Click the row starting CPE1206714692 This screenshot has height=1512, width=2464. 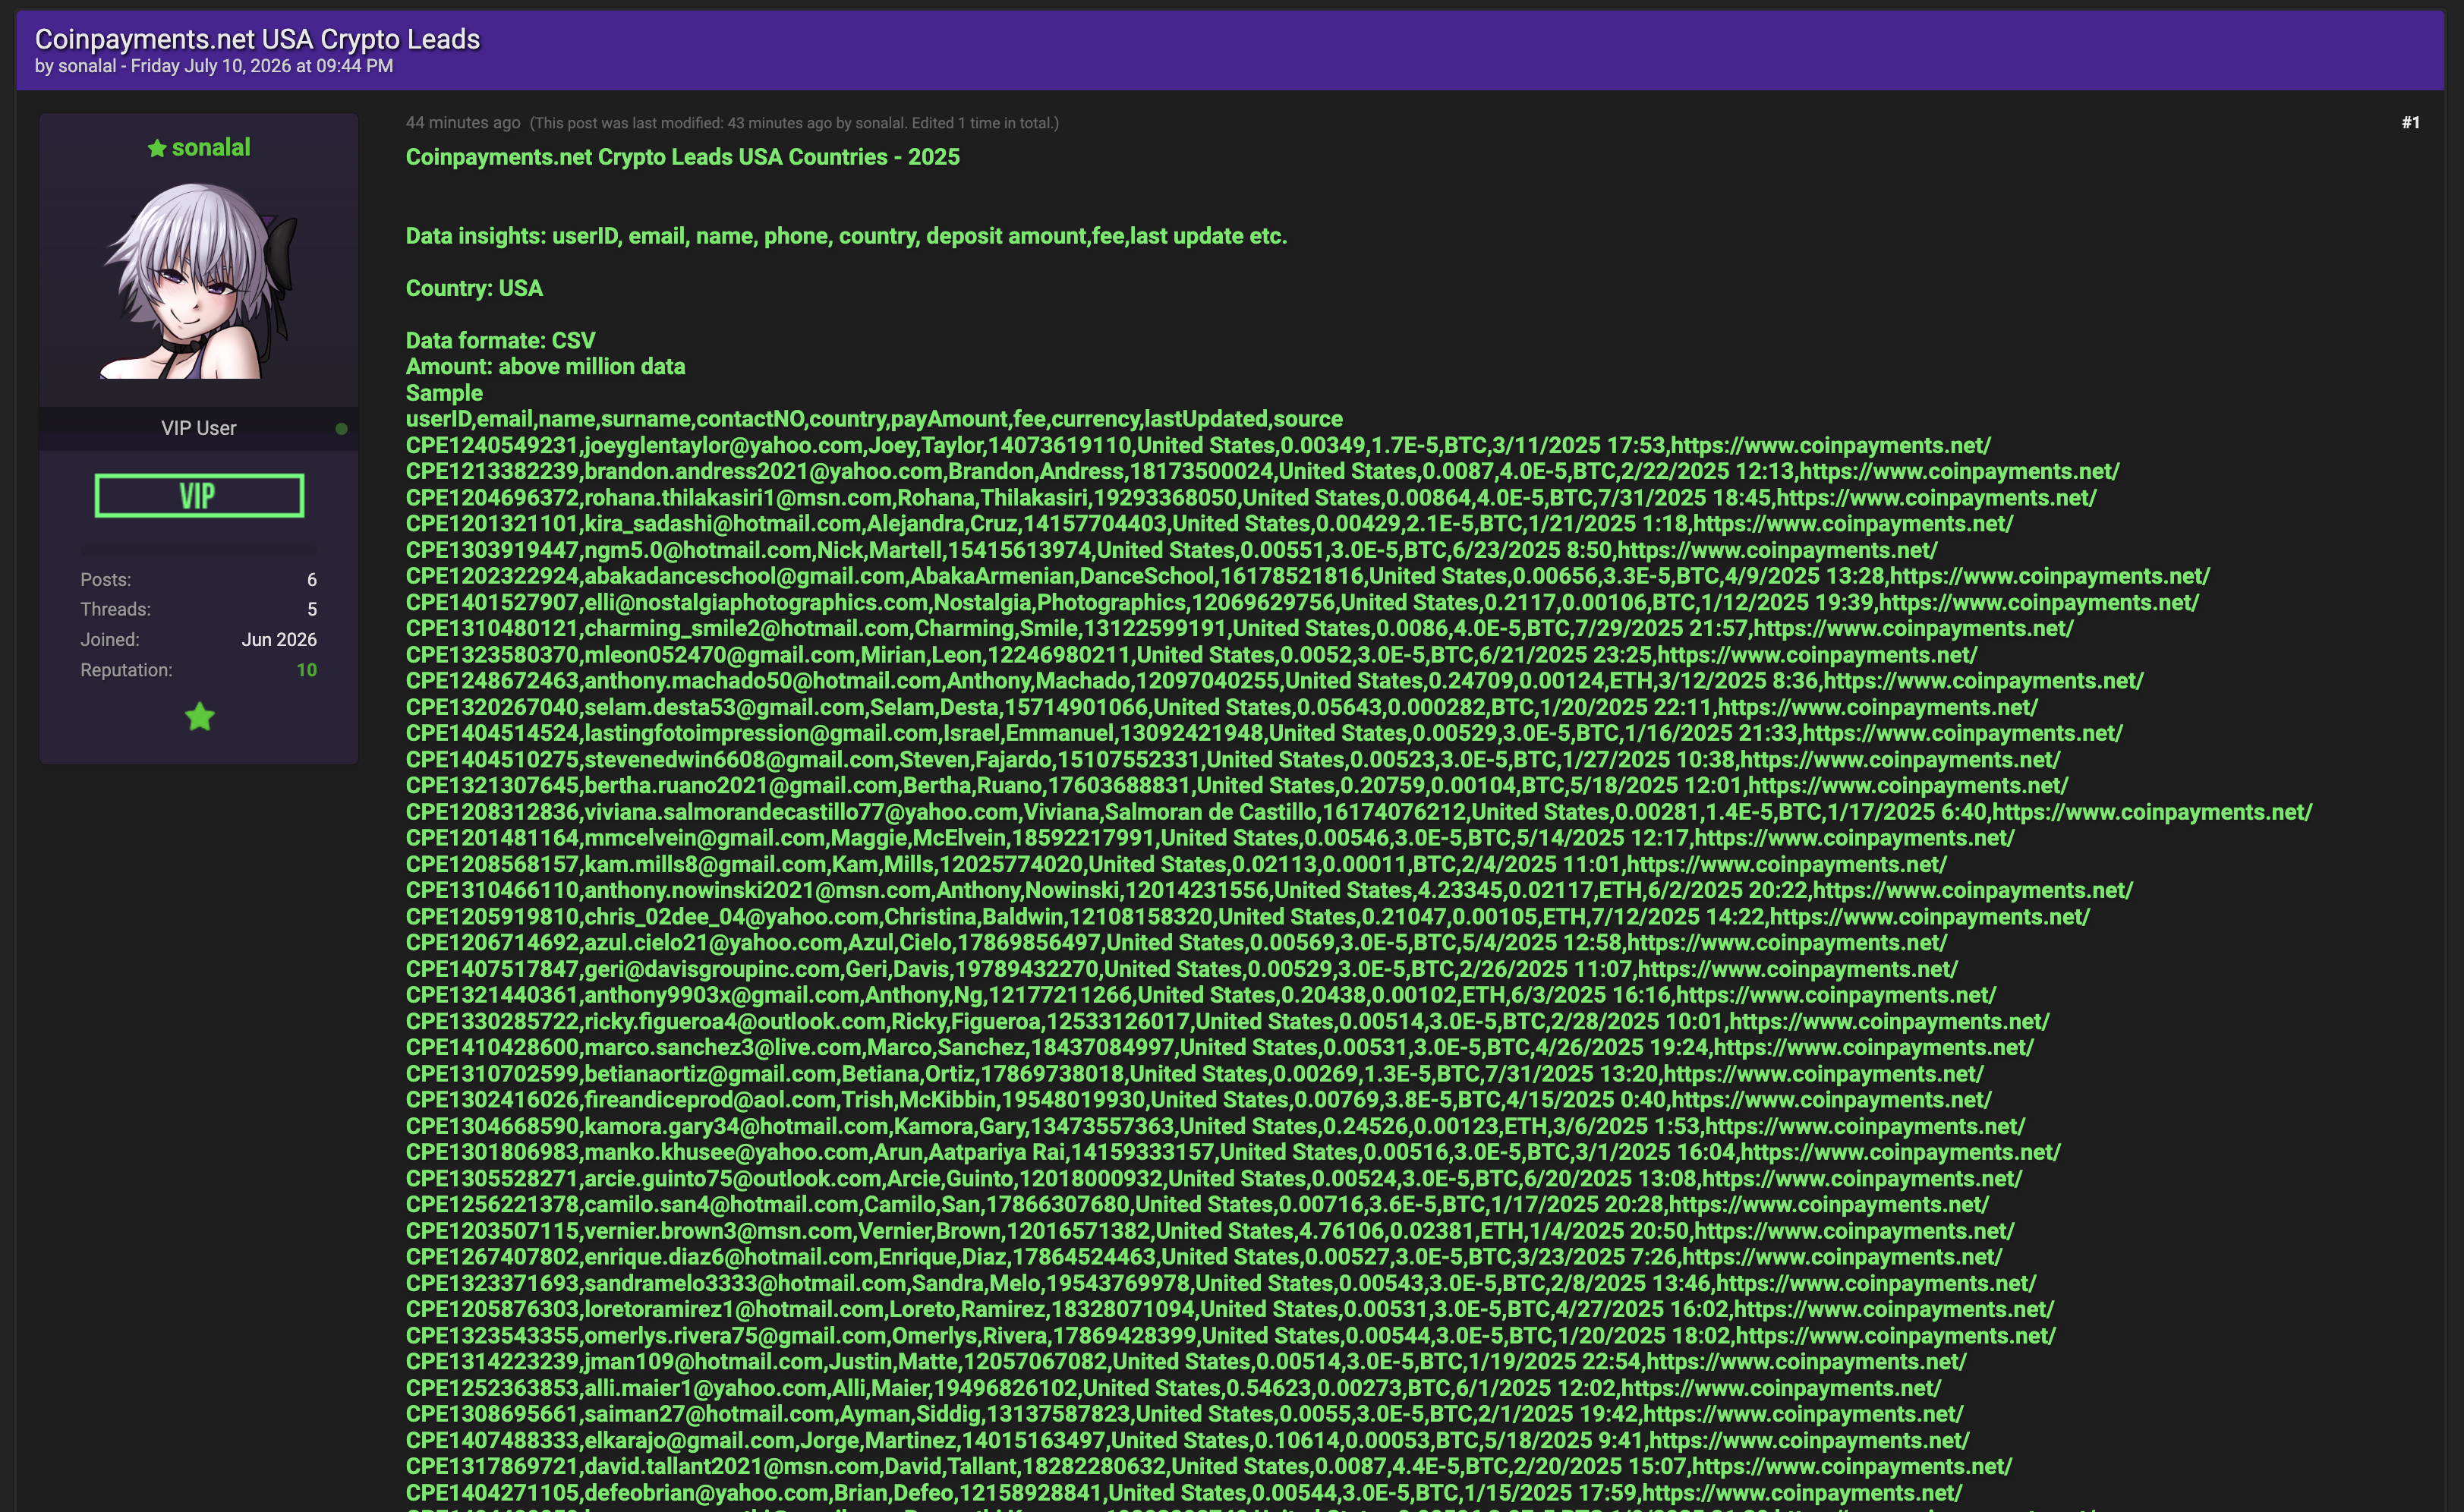click(x=1176, y=942)
